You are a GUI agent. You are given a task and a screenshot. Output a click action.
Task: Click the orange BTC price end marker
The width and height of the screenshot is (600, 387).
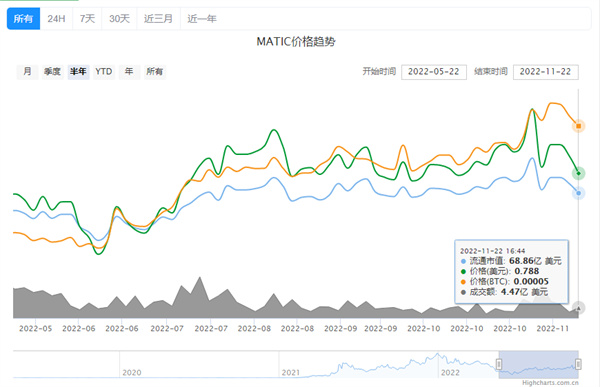tap(578, 126)
